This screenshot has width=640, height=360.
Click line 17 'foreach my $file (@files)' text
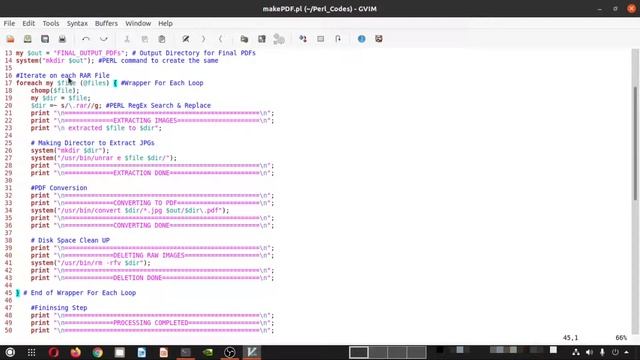coord(62,83)
